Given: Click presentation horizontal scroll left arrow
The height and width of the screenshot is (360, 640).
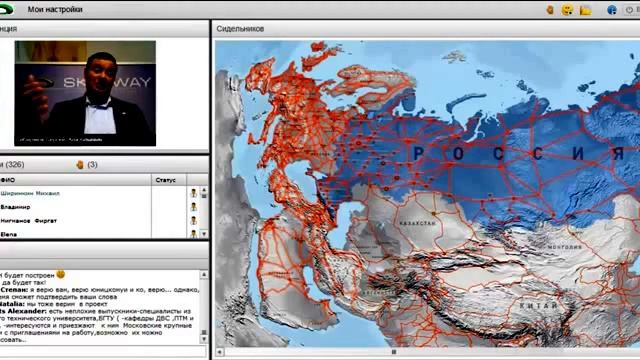Looking at the screenshot, I should point(220,351).
